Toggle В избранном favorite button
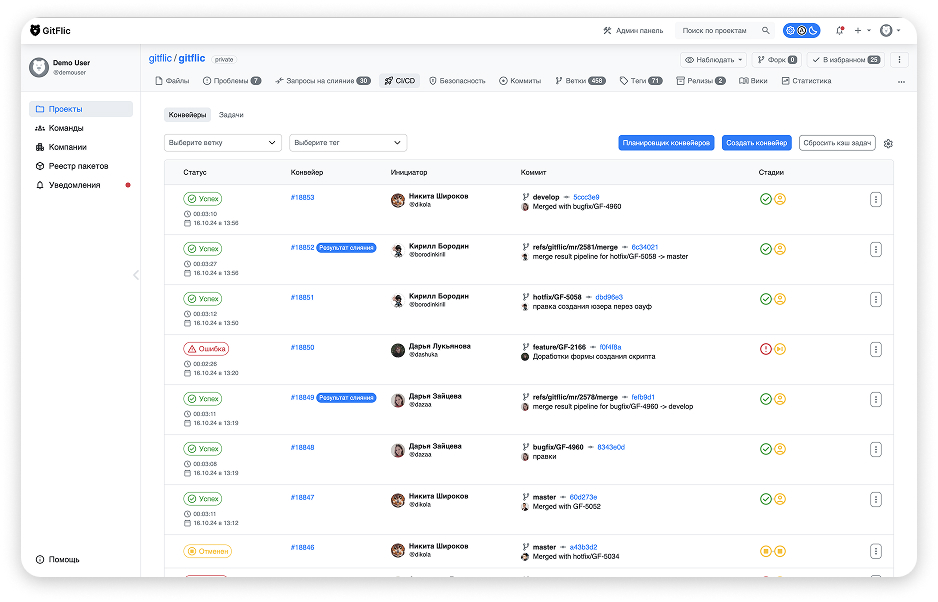The image size is (938, 602). (846, 60)
